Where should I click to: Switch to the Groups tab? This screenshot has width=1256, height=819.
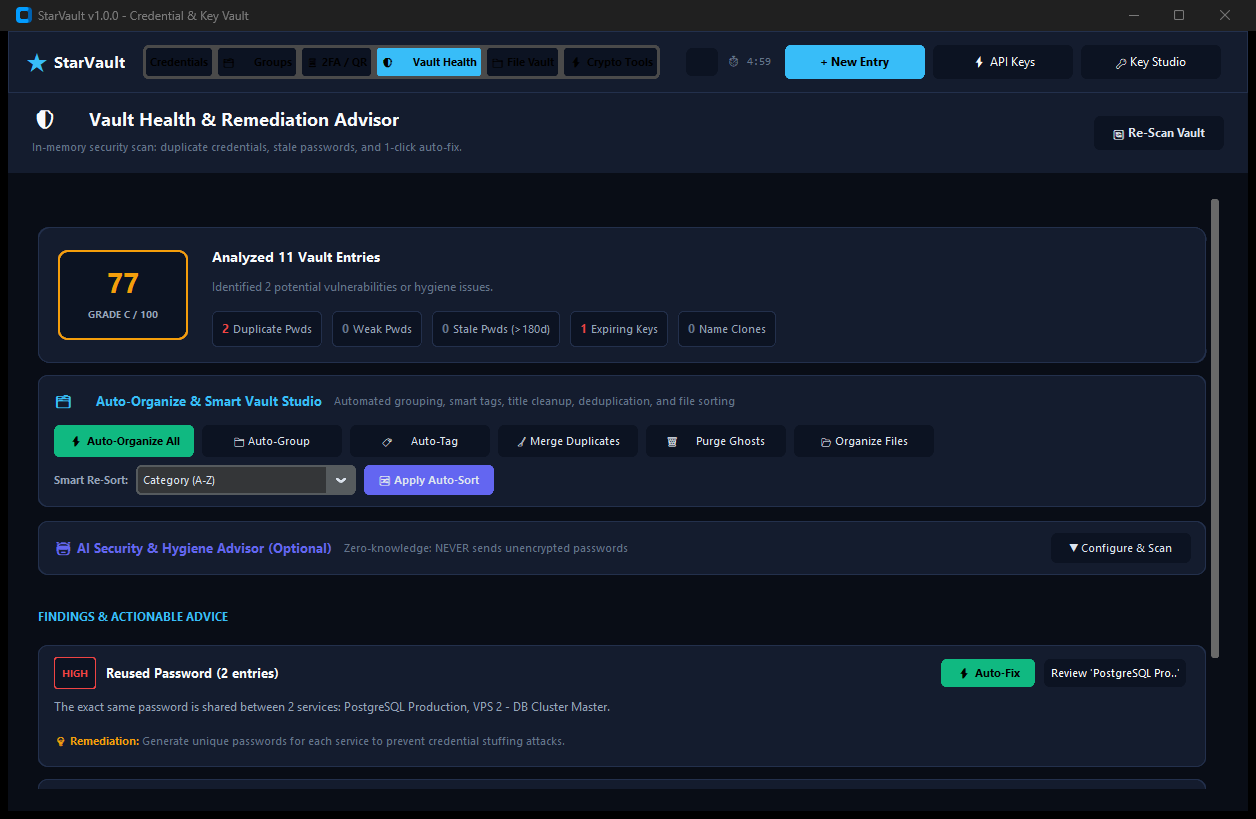[257, 62]
